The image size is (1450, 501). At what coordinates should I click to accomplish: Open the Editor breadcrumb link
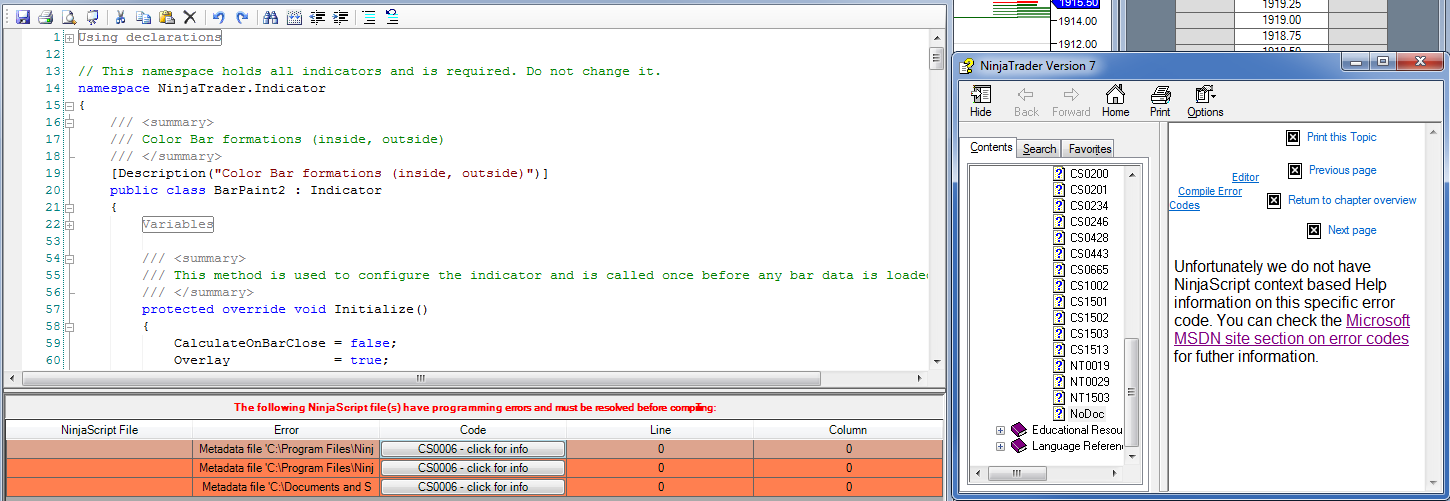[x=1245, y=177]
